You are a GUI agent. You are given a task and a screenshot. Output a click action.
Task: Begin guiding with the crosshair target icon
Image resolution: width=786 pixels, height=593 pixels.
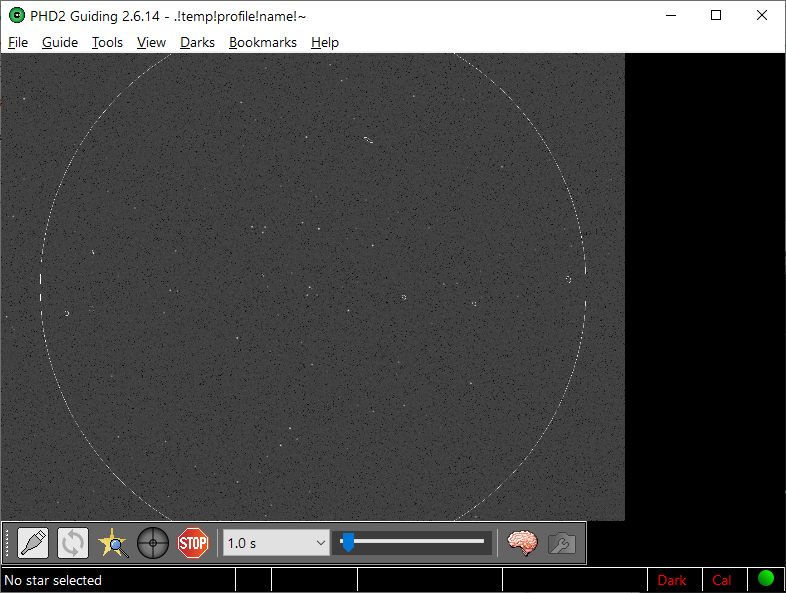(x=153, y=543)
